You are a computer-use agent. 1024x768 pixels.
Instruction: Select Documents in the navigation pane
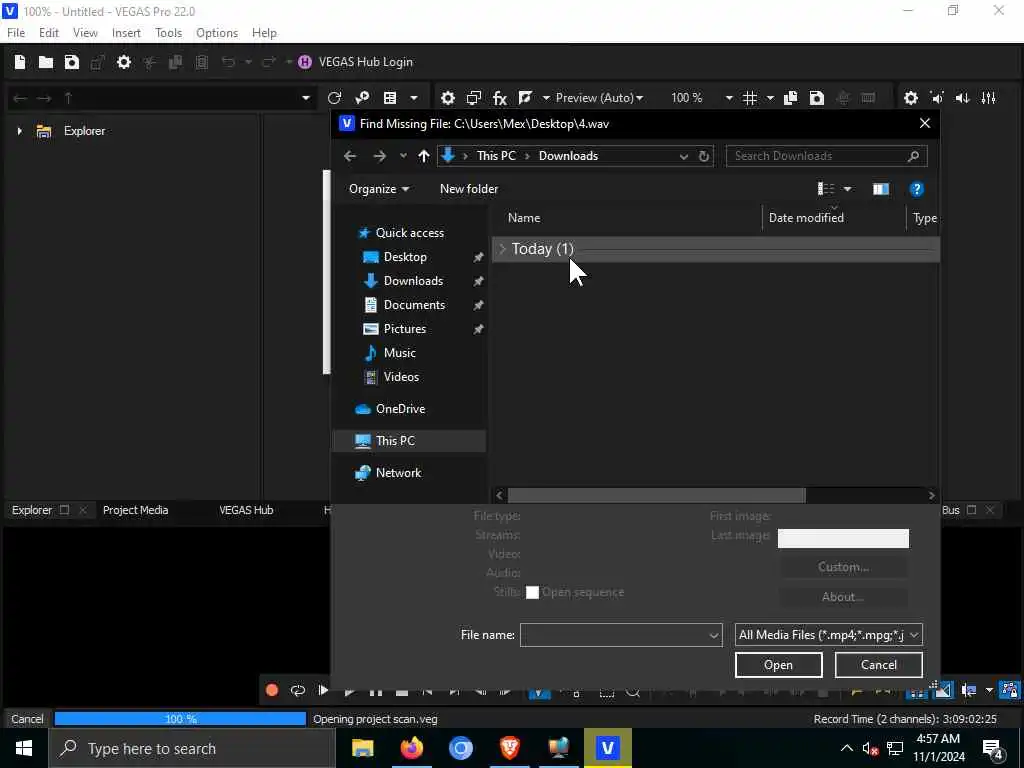[x=414, y=305]
